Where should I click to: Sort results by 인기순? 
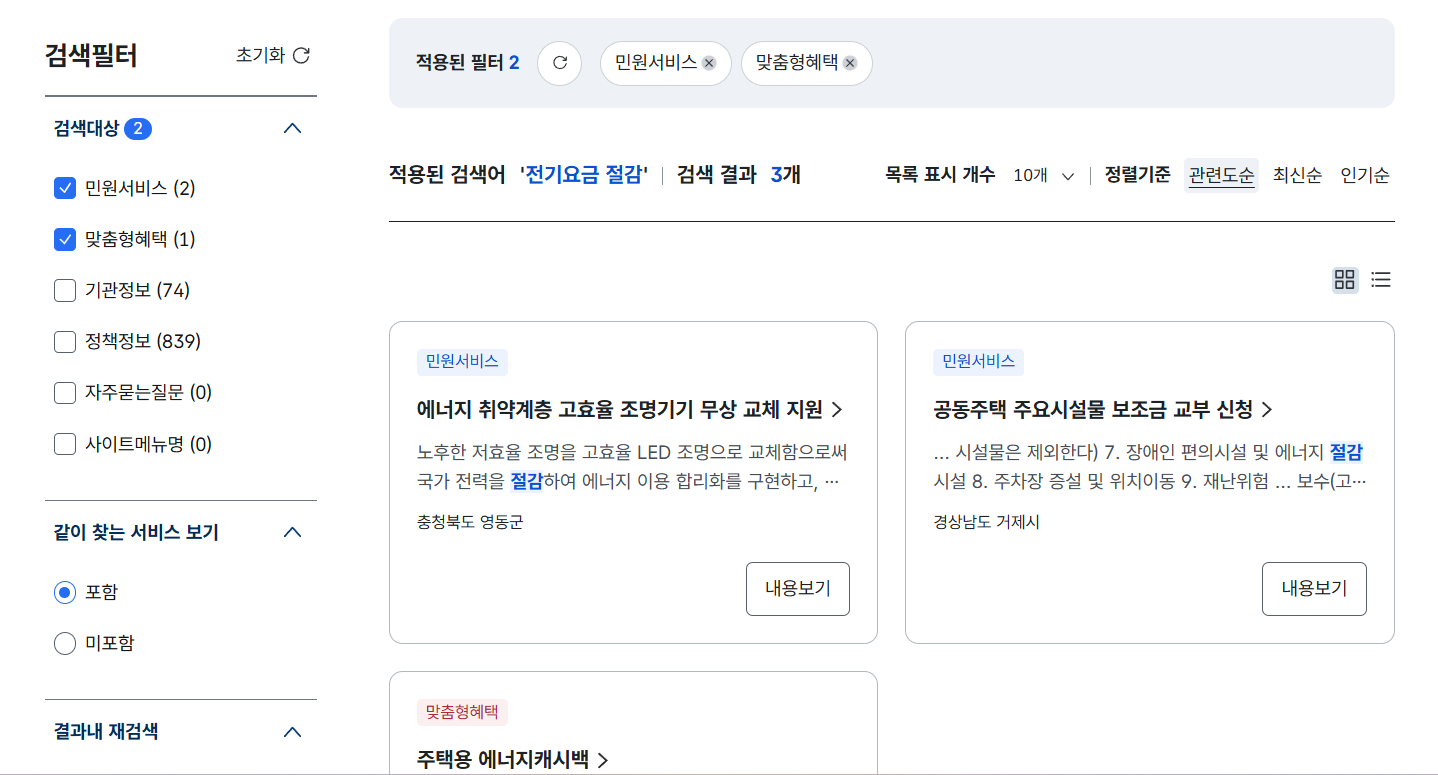click(1364, 175)
